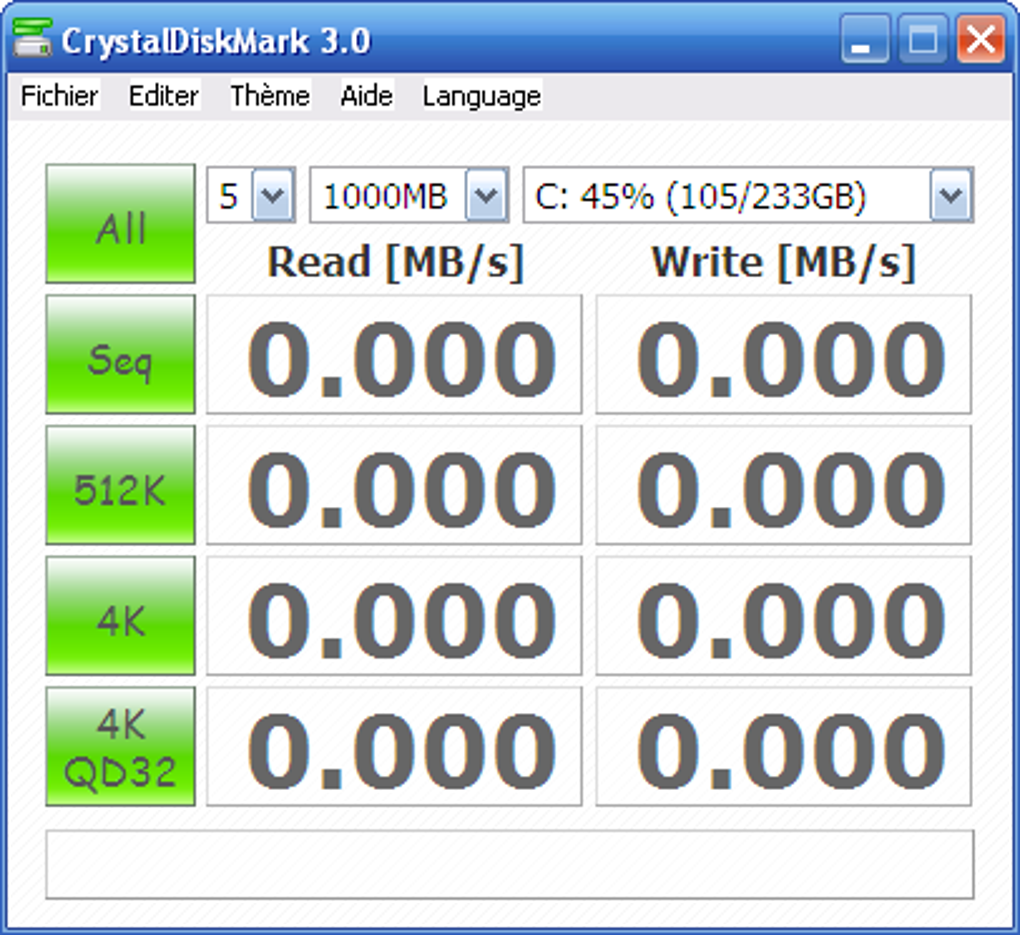Click the Read [MB/s] column header

click(x=396, y=263)
